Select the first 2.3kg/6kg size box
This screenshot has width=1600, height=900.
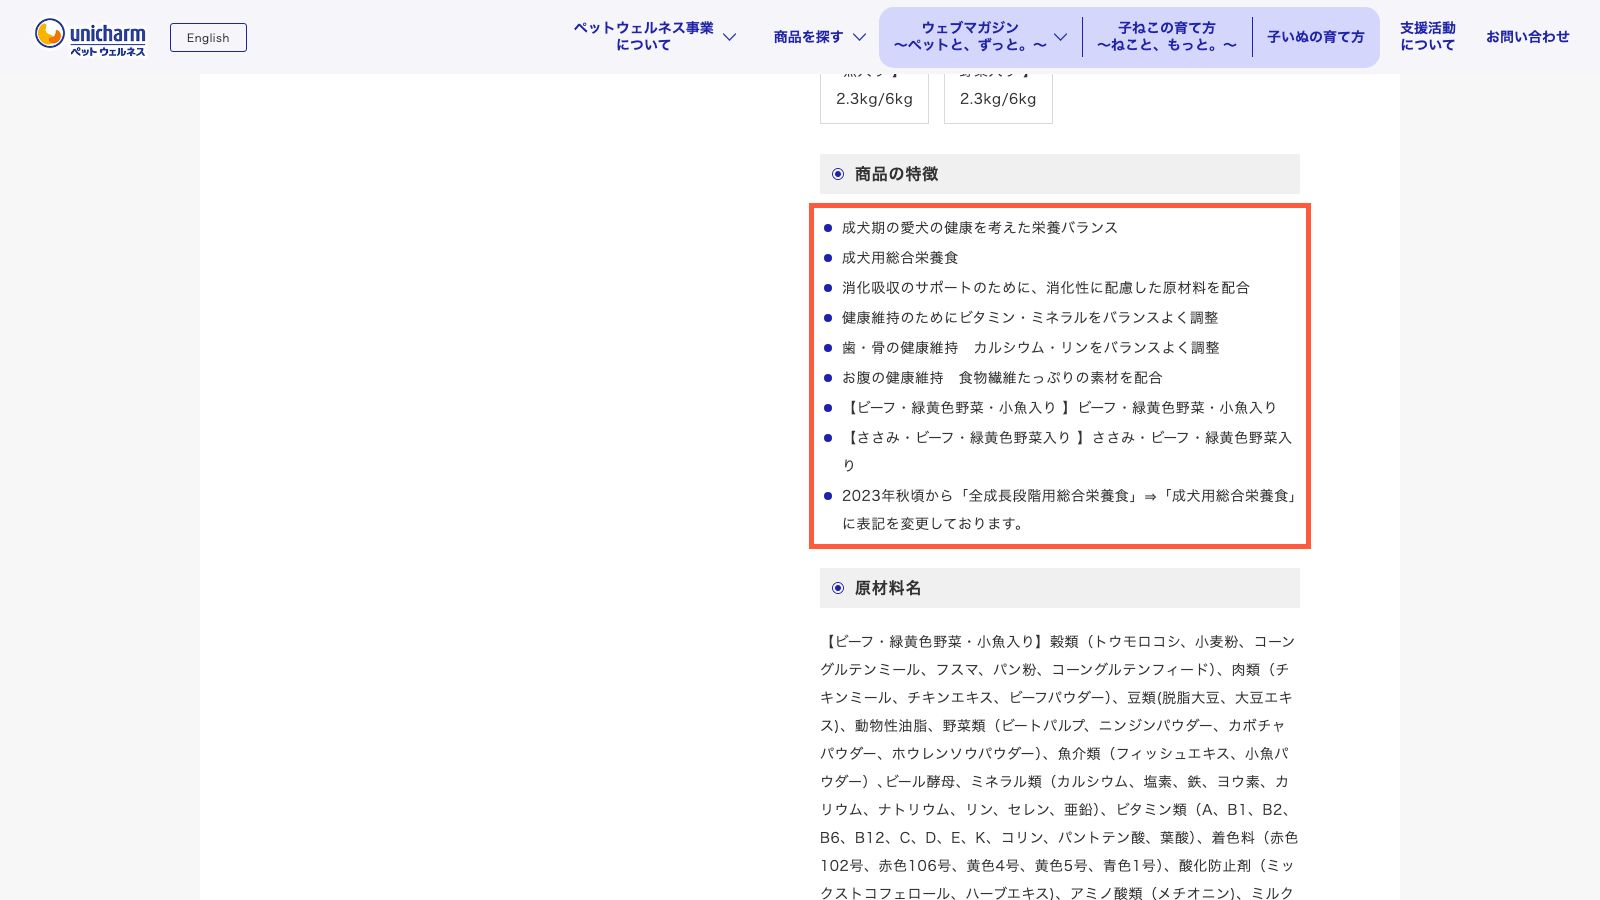click(x=874, y=98)
